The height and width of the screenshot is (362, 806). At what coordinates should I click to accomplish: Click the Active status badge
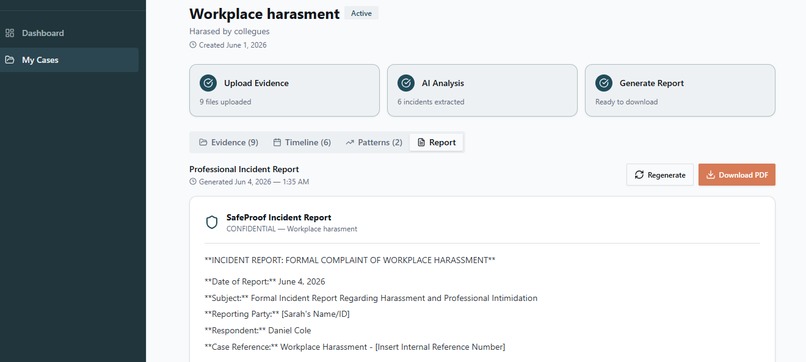(361, 13)
